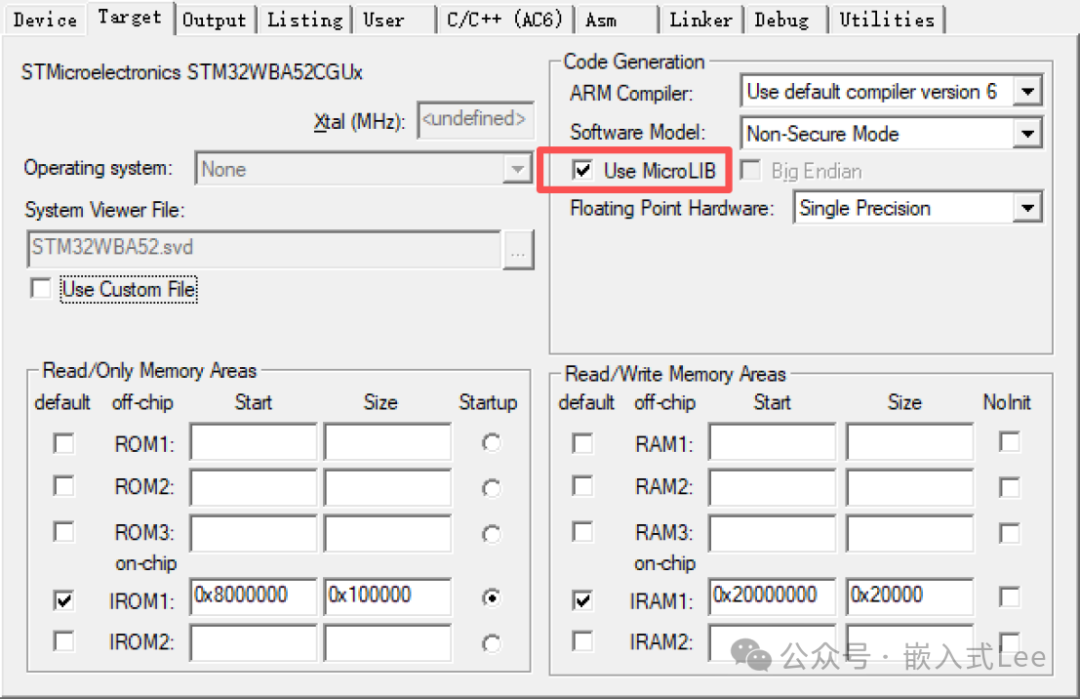This screenshot has height=699, width=1080.
Task: Click the ROM1 Size field
Action: click(388, 442)
